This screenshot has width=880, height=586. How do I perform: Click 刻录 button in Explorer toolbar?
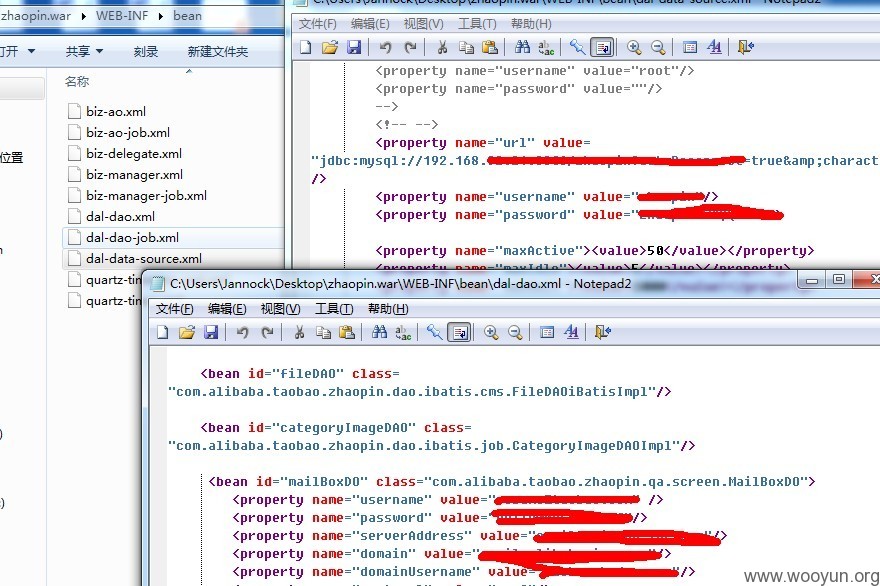pyautogui.click(x=146, y=52)
